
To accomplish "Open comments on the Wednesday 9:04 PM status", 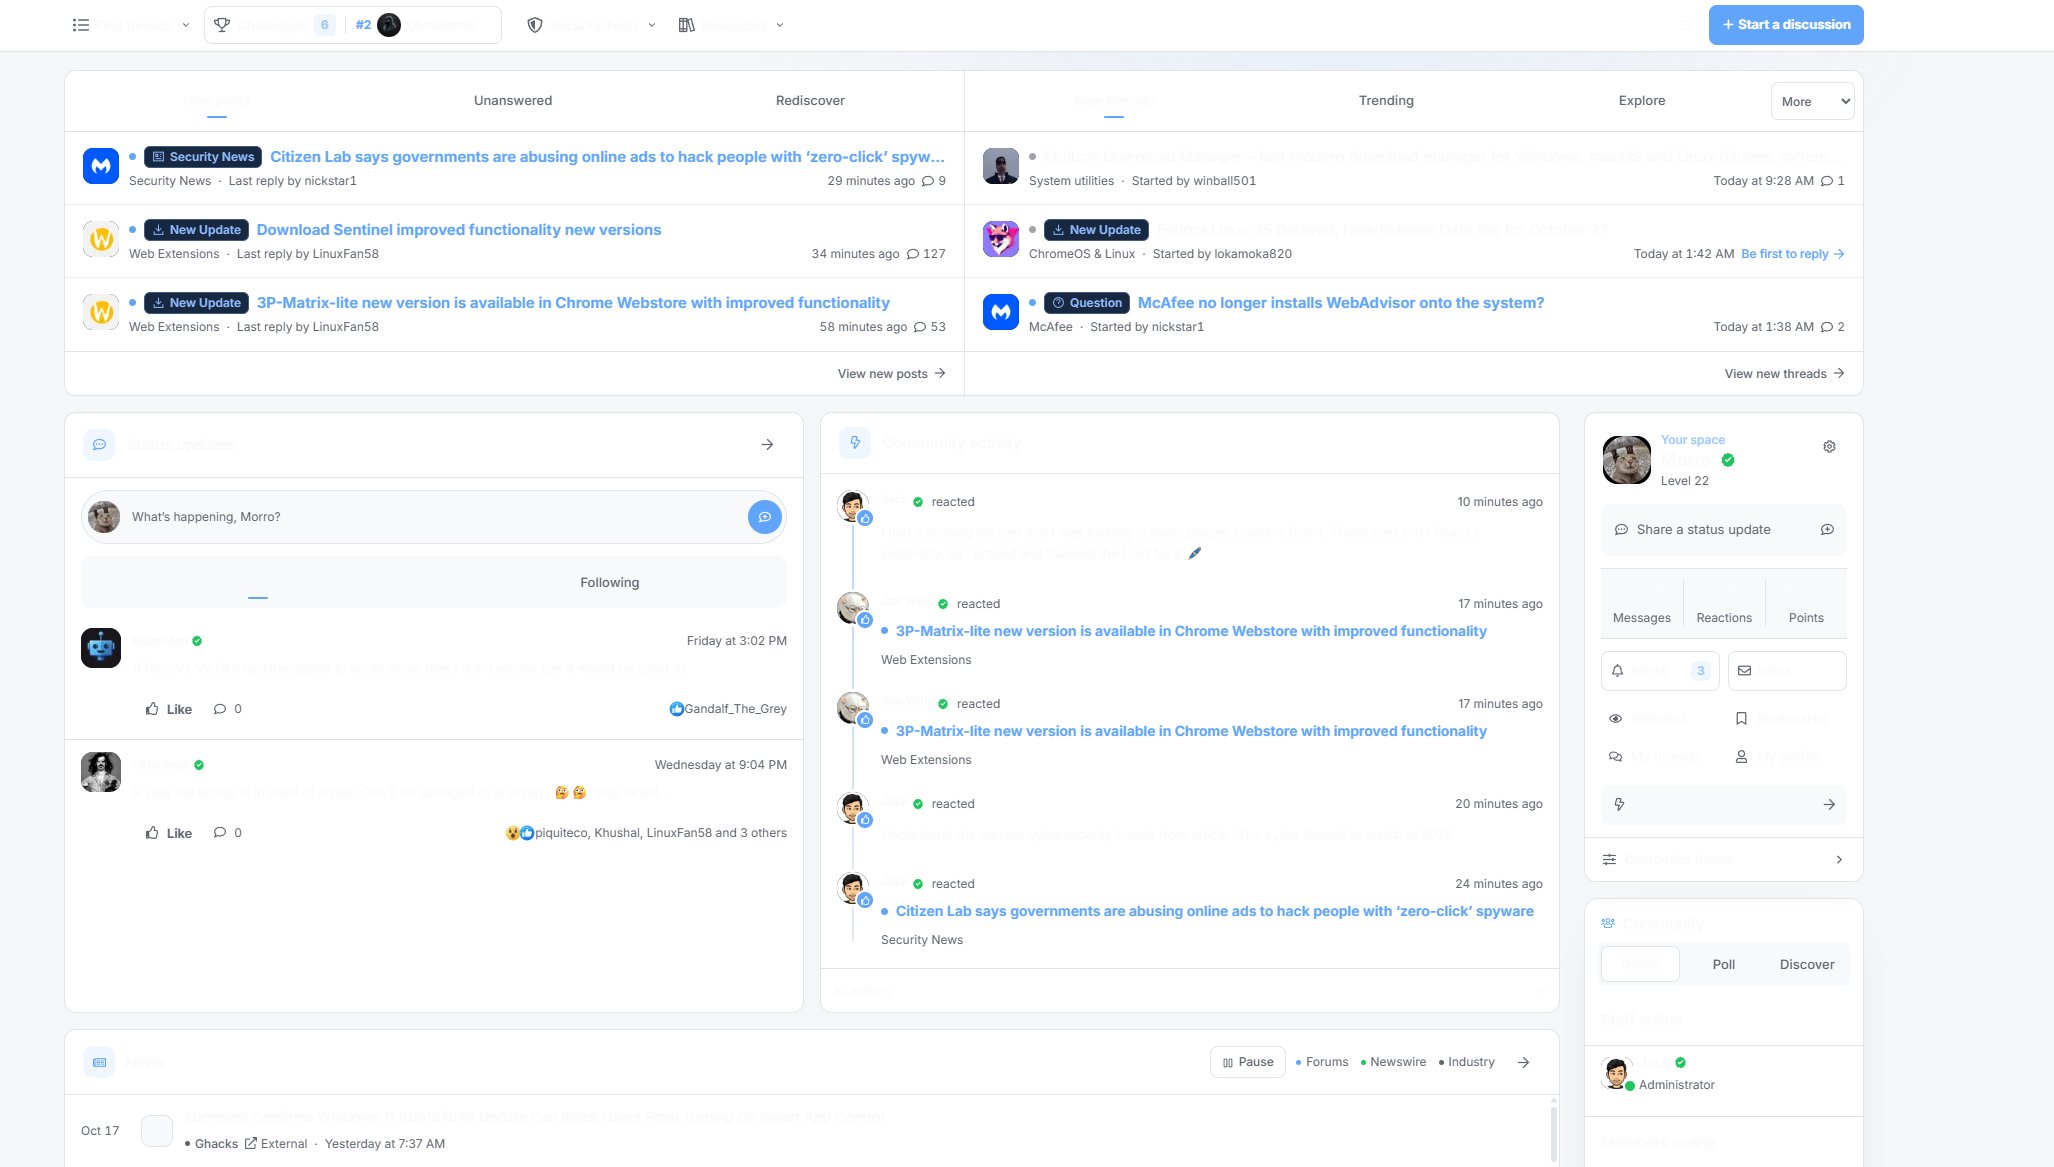I will point(227,833).
